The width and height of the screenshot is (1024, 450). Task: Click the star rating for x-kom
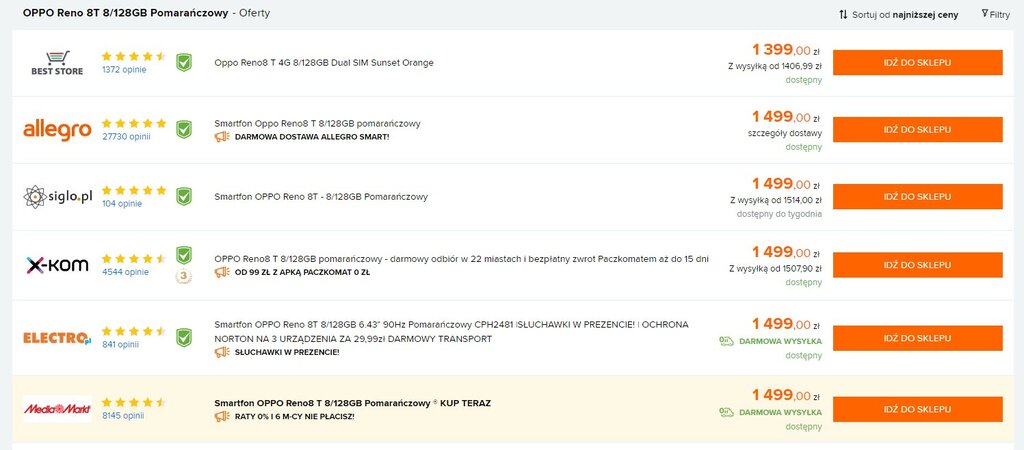(x=134, y=259)
